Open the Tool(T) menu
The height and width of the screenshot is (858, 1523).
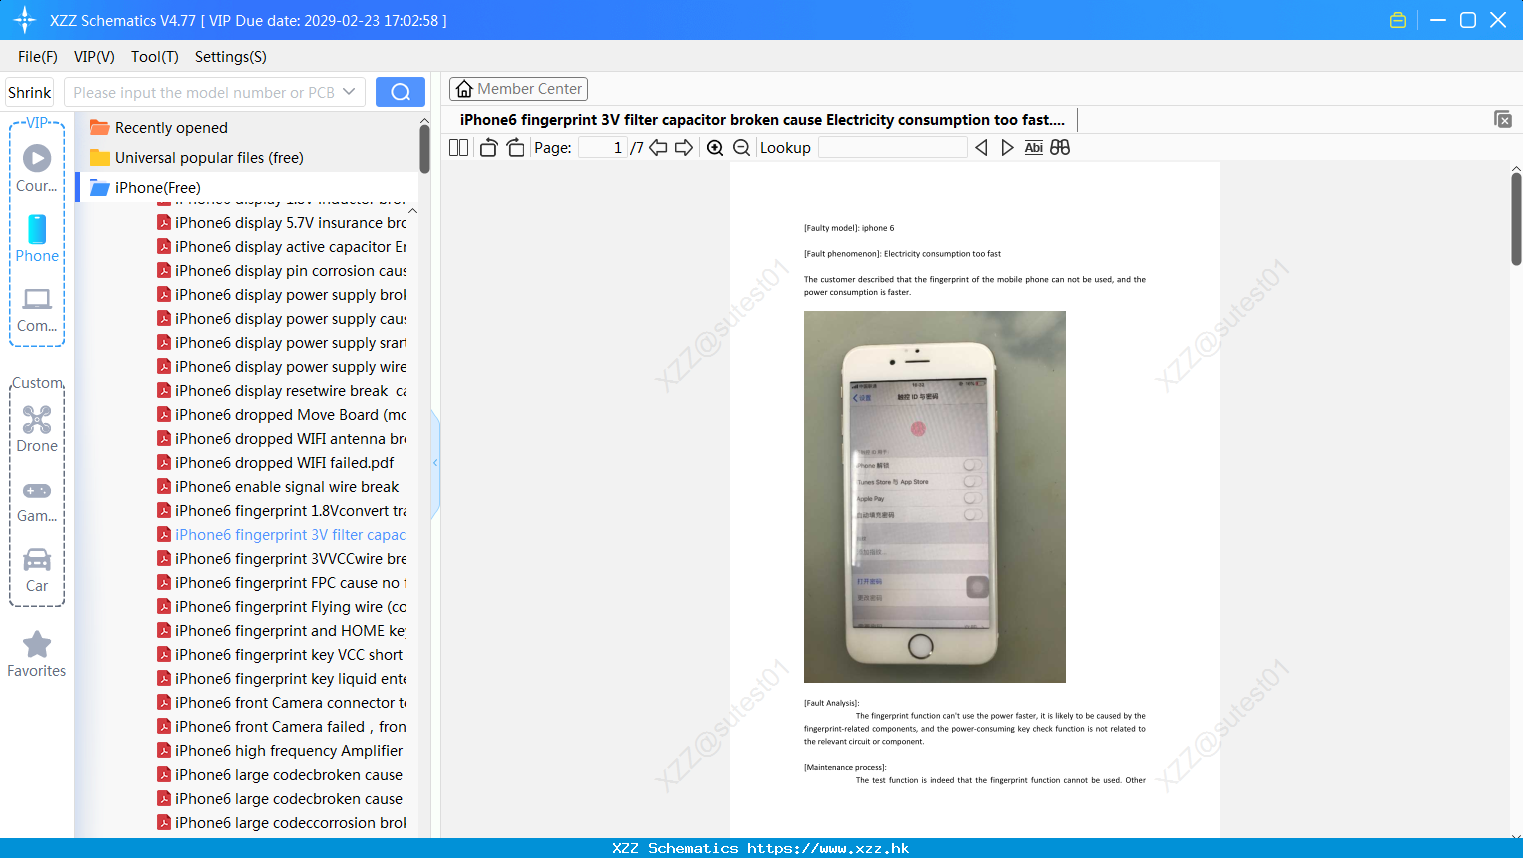(x=155, y=57)
